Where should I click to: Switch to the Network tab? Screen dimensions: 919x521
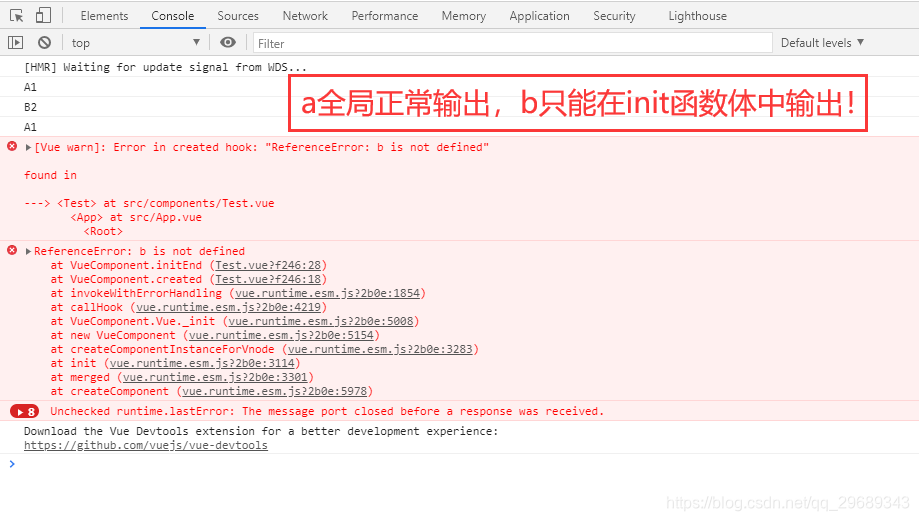click(x=305, y=16)
